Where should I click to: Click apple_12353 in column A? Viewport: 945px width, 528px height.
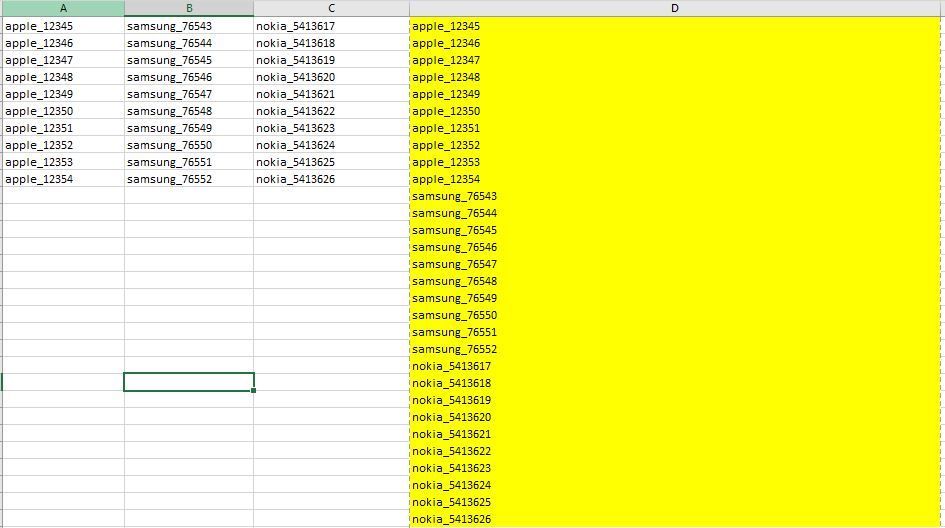63,162
